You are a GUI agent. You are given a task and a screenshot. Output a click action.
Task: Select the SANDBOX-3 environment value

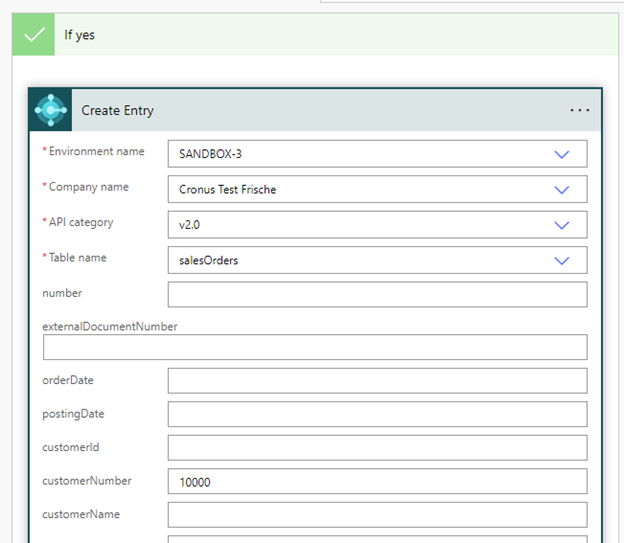(x=210, y=154)
